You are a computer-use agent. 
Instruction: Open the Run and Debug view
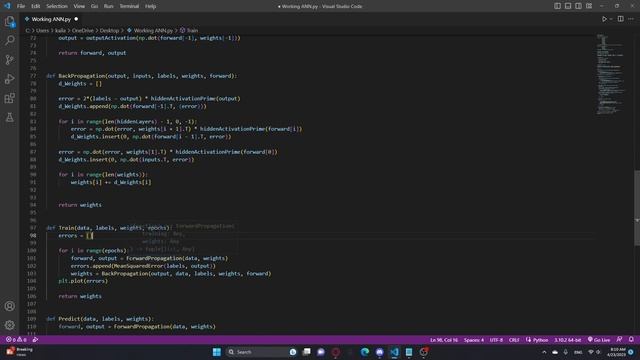(9, 79)
